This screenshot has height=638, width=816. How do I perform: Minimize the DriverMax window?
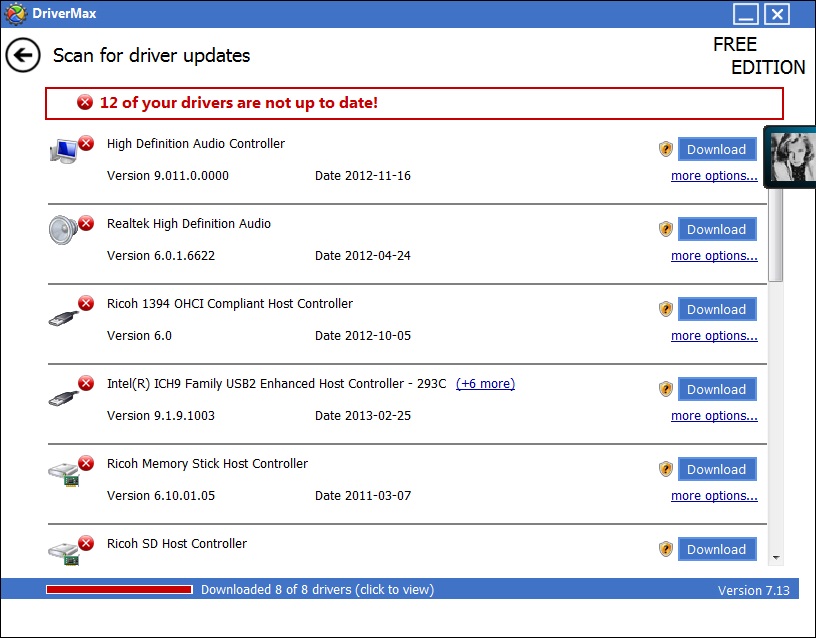point(746,14)
